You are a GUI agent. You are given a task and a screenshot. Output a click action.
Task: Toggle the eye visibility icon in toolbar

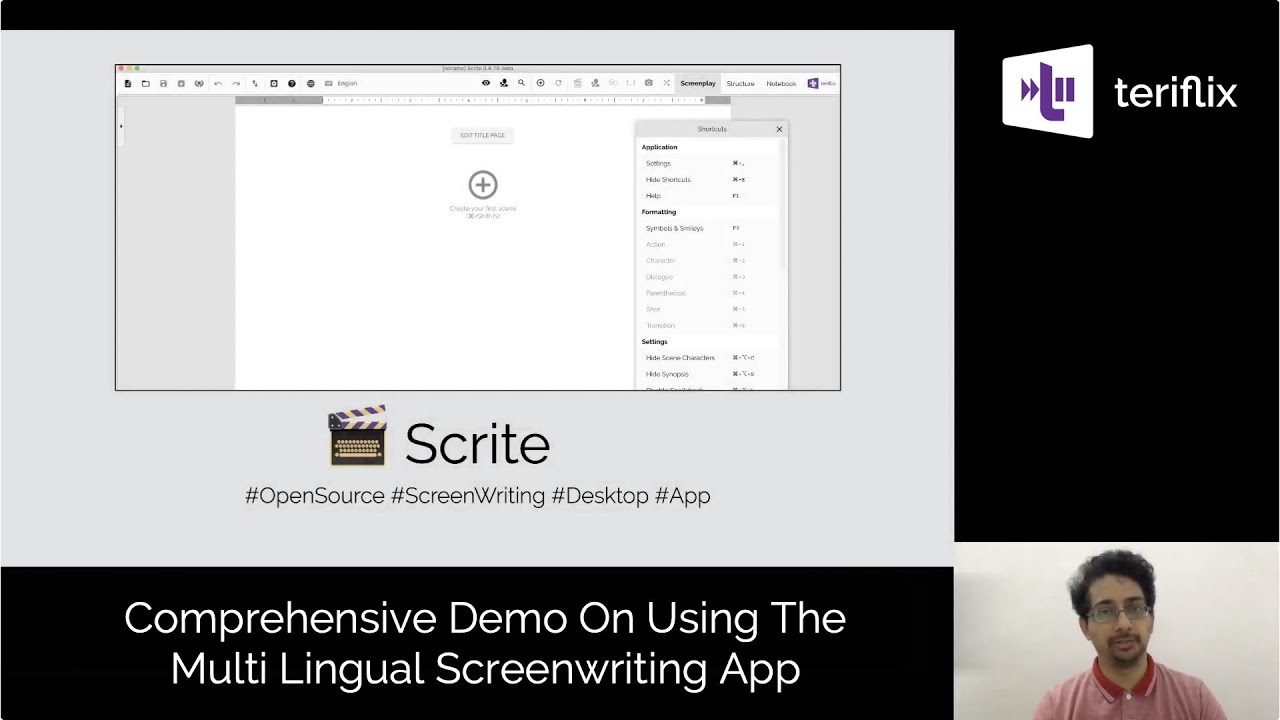pos(486,83)
